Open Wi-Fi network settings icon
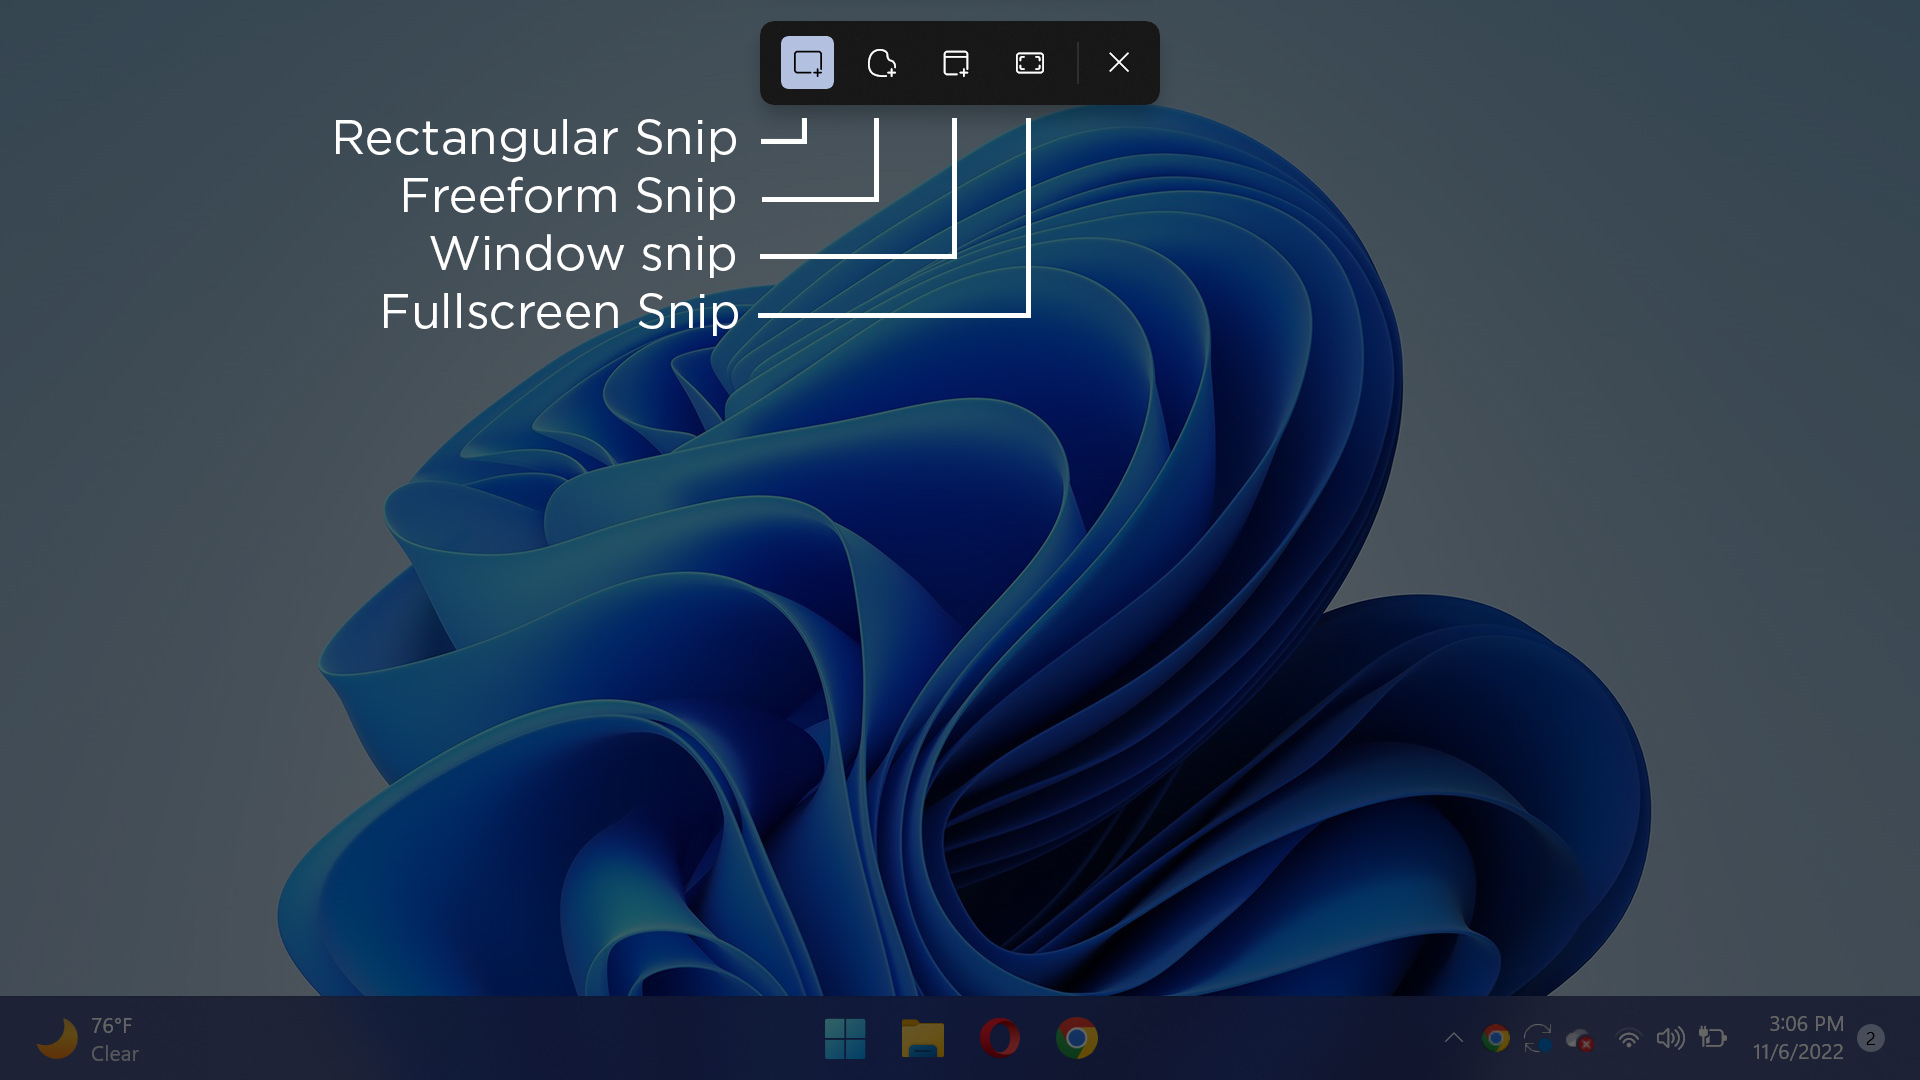 tap(1628, 1039)
